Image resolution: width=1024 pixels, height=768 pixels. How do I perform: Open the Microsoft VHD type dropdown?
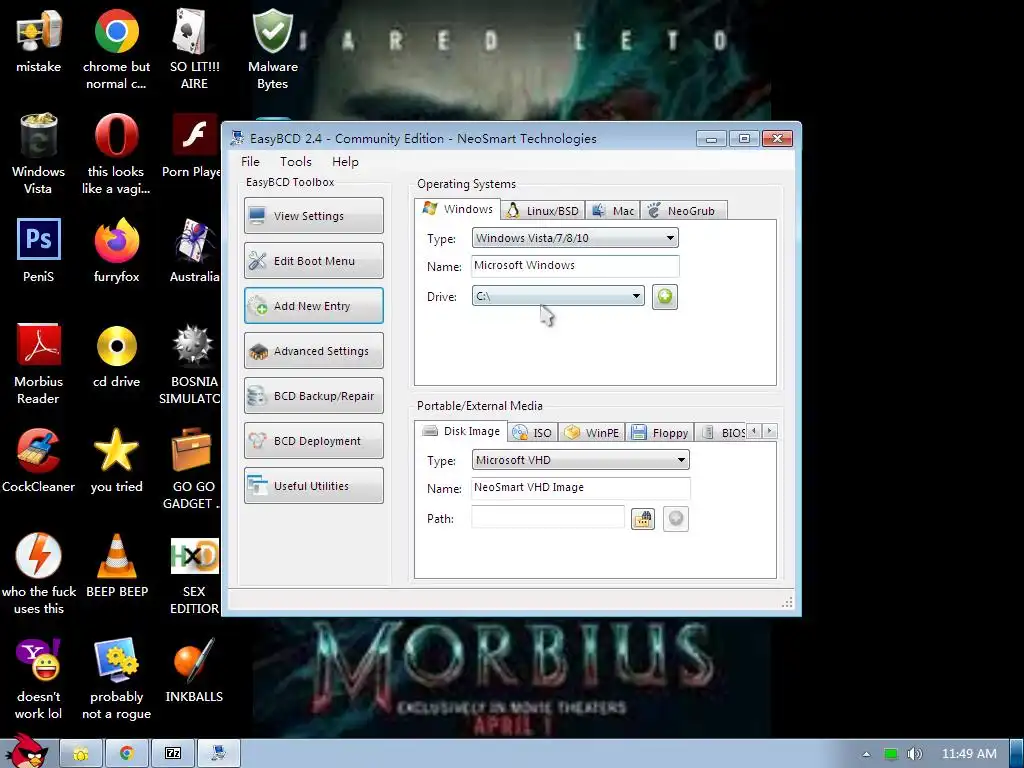pos(580,460)
